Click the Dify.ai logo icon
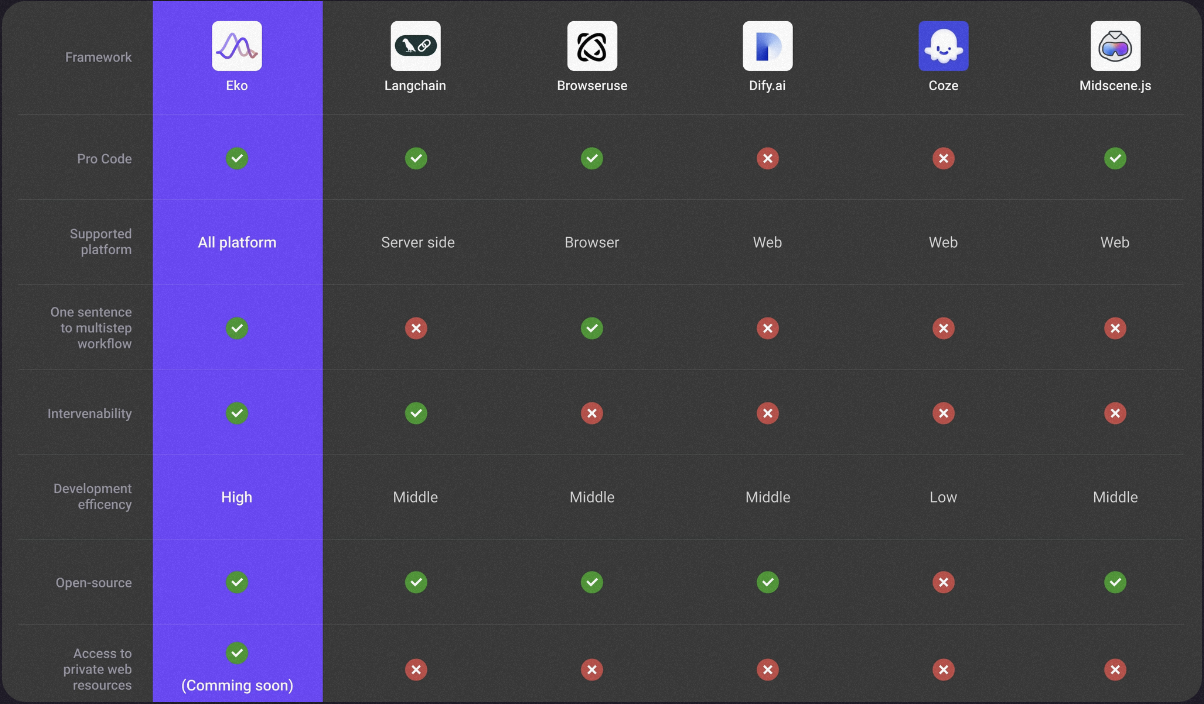 click(x=768, y=46)
